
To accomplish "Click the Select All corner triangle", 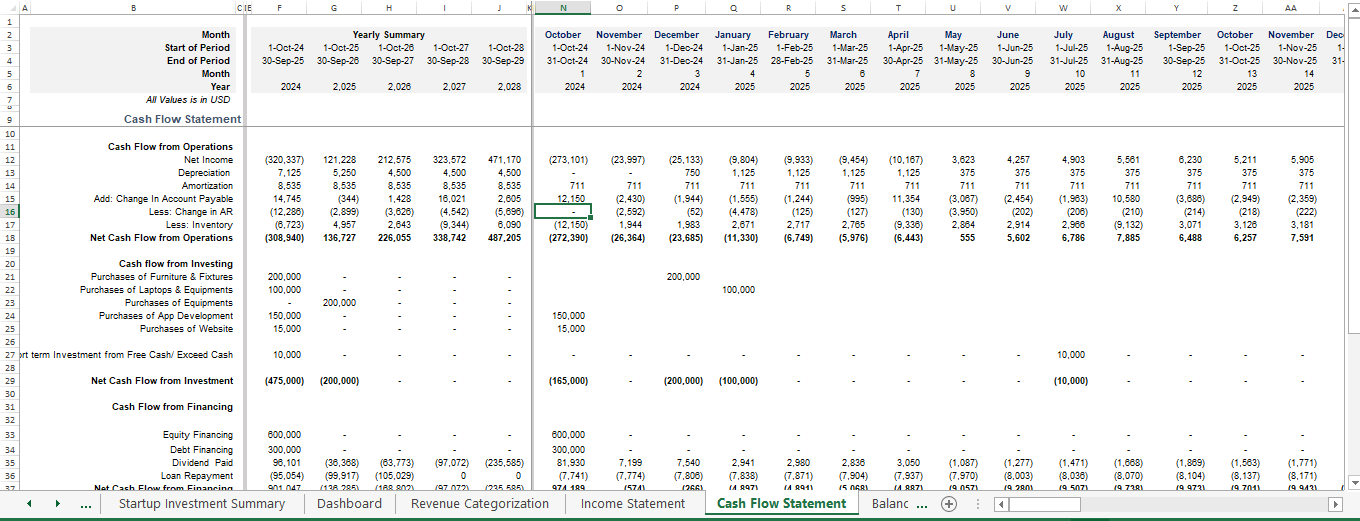I will (10, 8).
